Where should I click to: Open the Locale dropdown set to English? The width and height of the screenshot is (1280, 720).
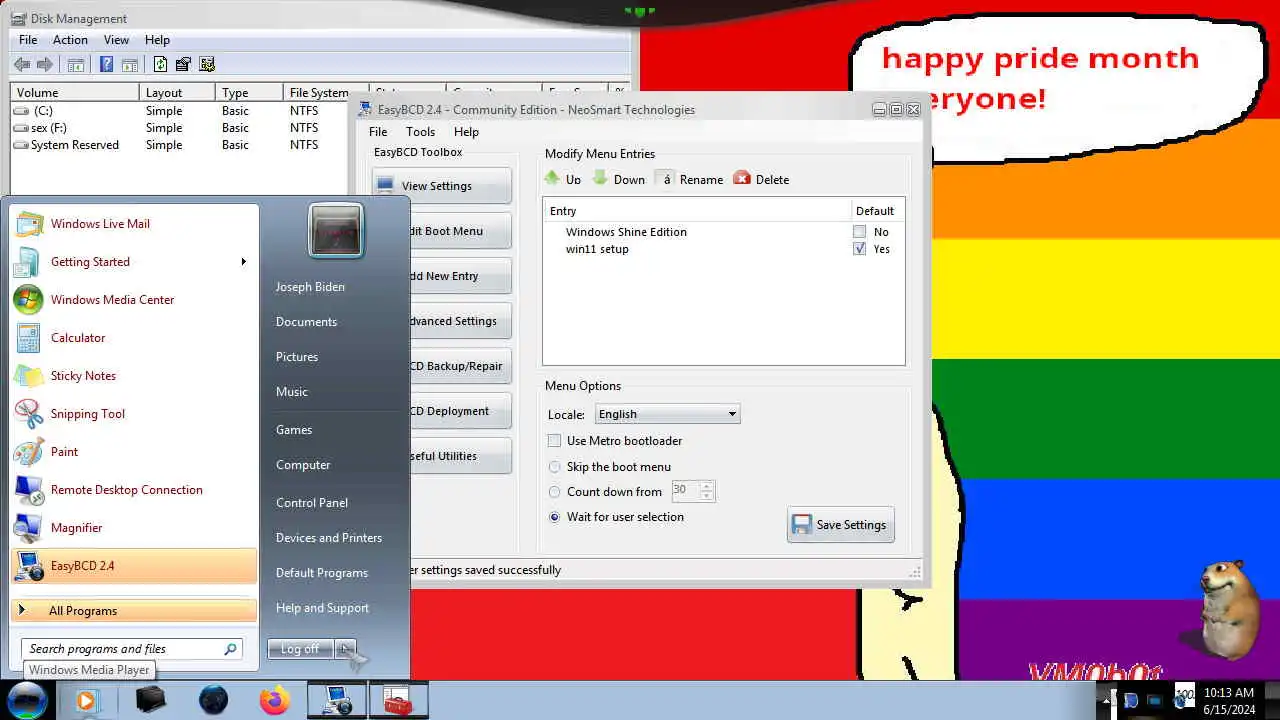(x=667, y=414)
